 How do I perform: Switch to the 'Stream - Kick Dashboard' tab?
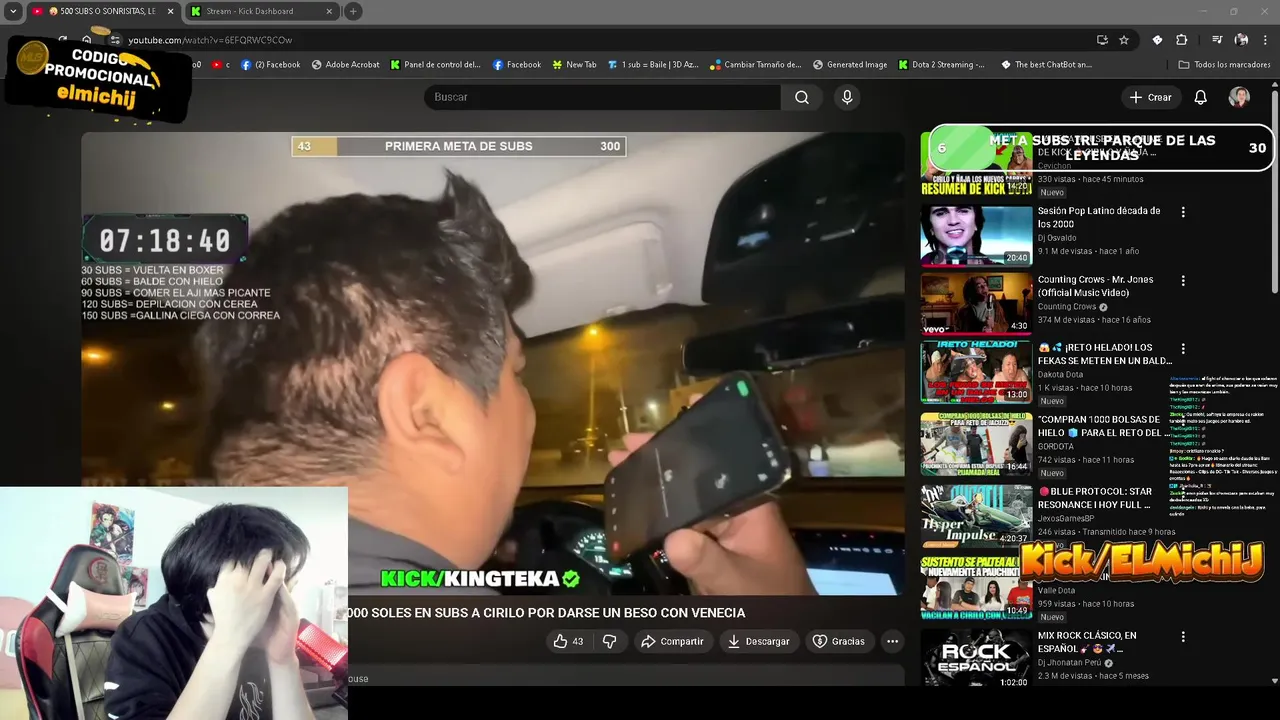pos(262,11)
